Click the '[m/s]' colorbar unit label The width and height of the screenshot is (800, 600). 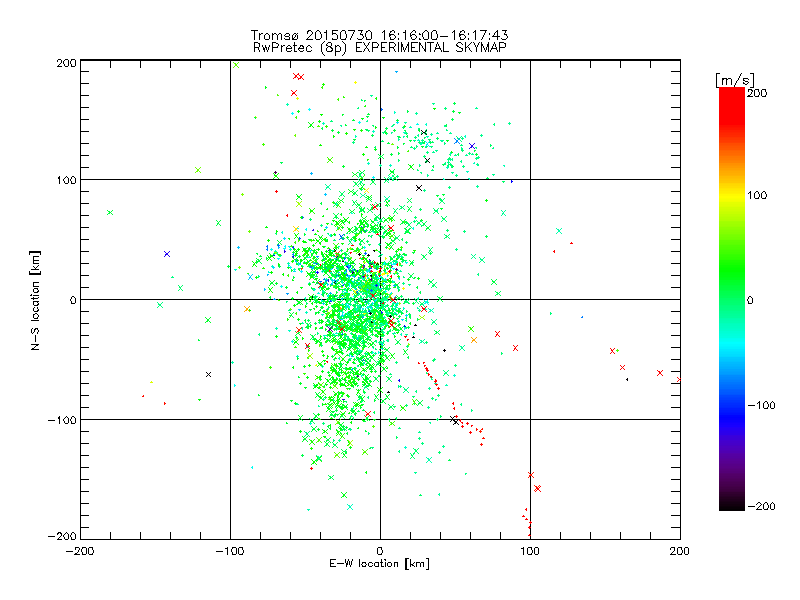735,80
